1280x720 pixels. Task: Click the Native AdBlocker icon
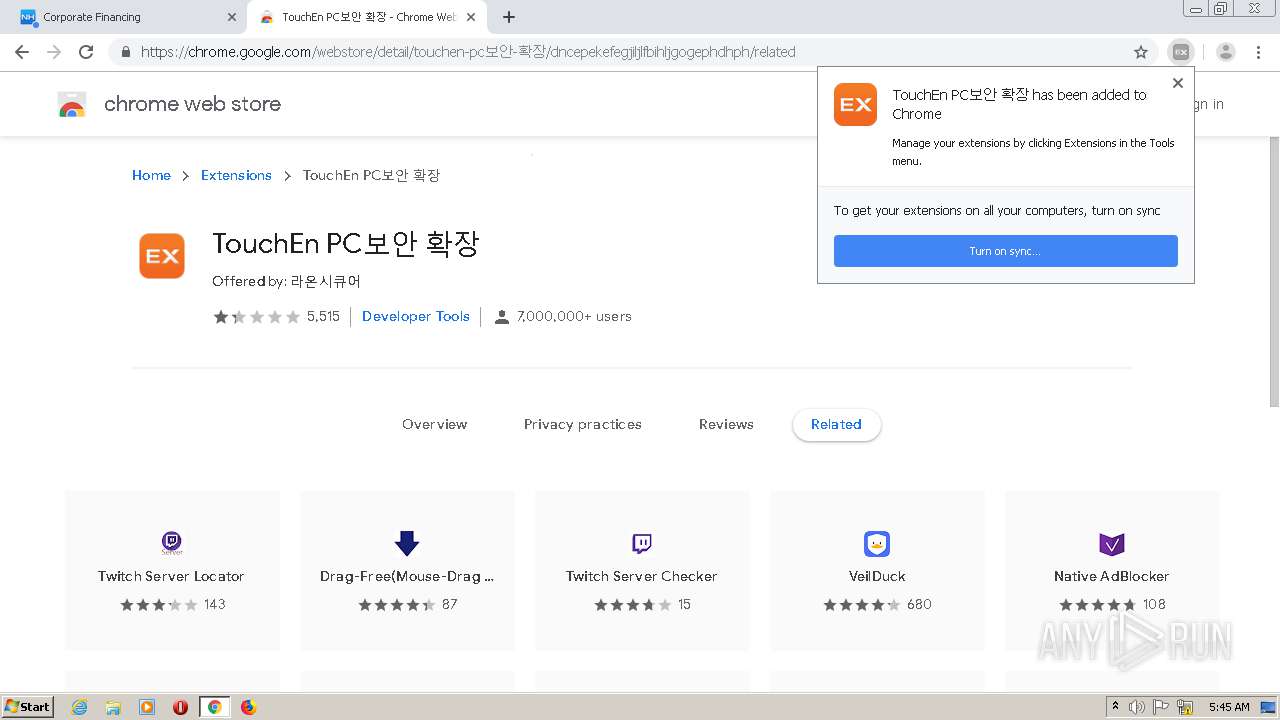[x=1112, y=543]
